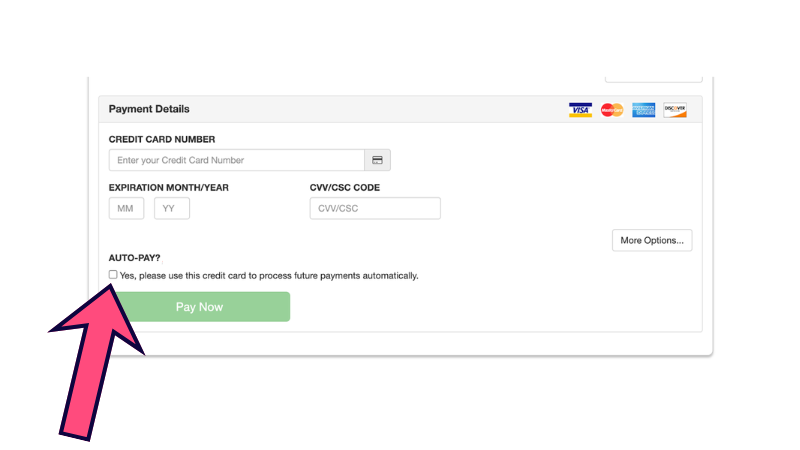
Task: Click the auto-pay consent sentence text
Action: coord(269,276)
